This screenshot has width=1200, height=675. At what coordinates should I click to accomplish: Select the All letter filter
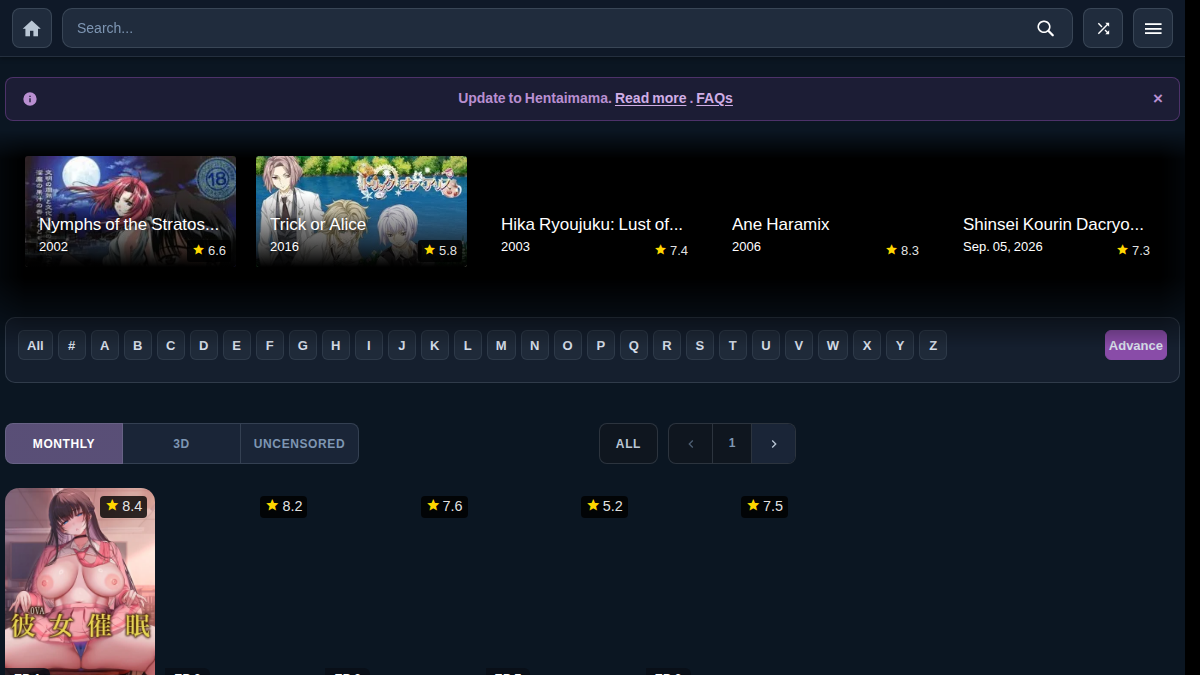click(x=35, y=345)
